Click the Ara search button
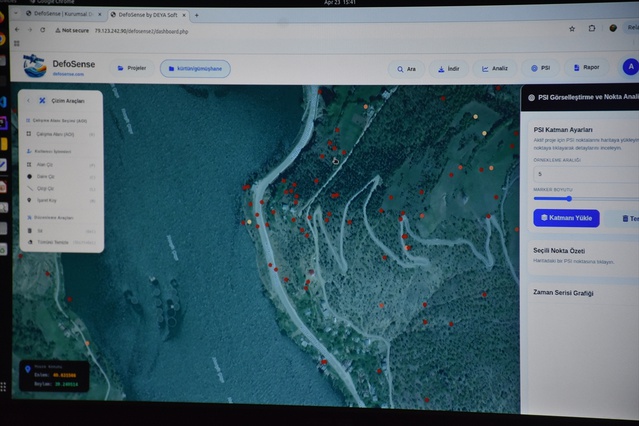Screen dimensions: 639x426 [x=406, y=69]
